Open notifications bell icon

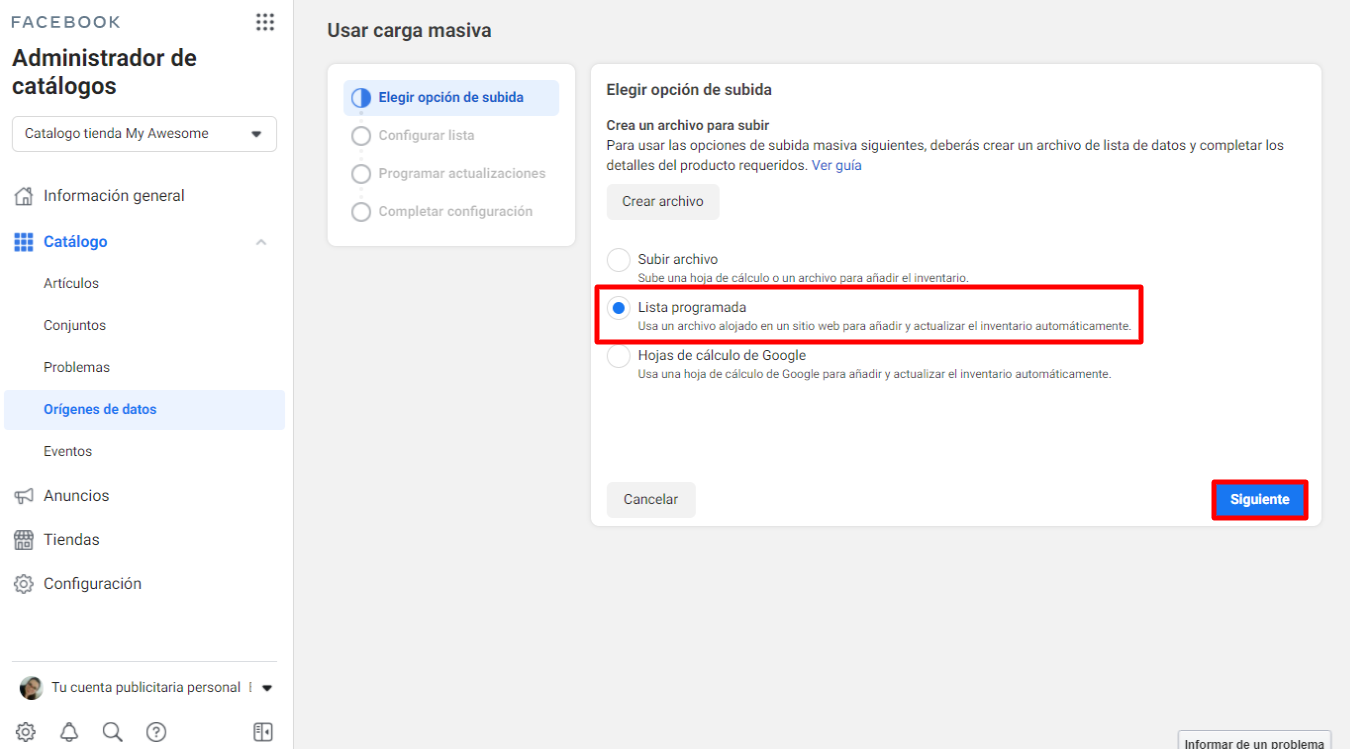point(69,732)
